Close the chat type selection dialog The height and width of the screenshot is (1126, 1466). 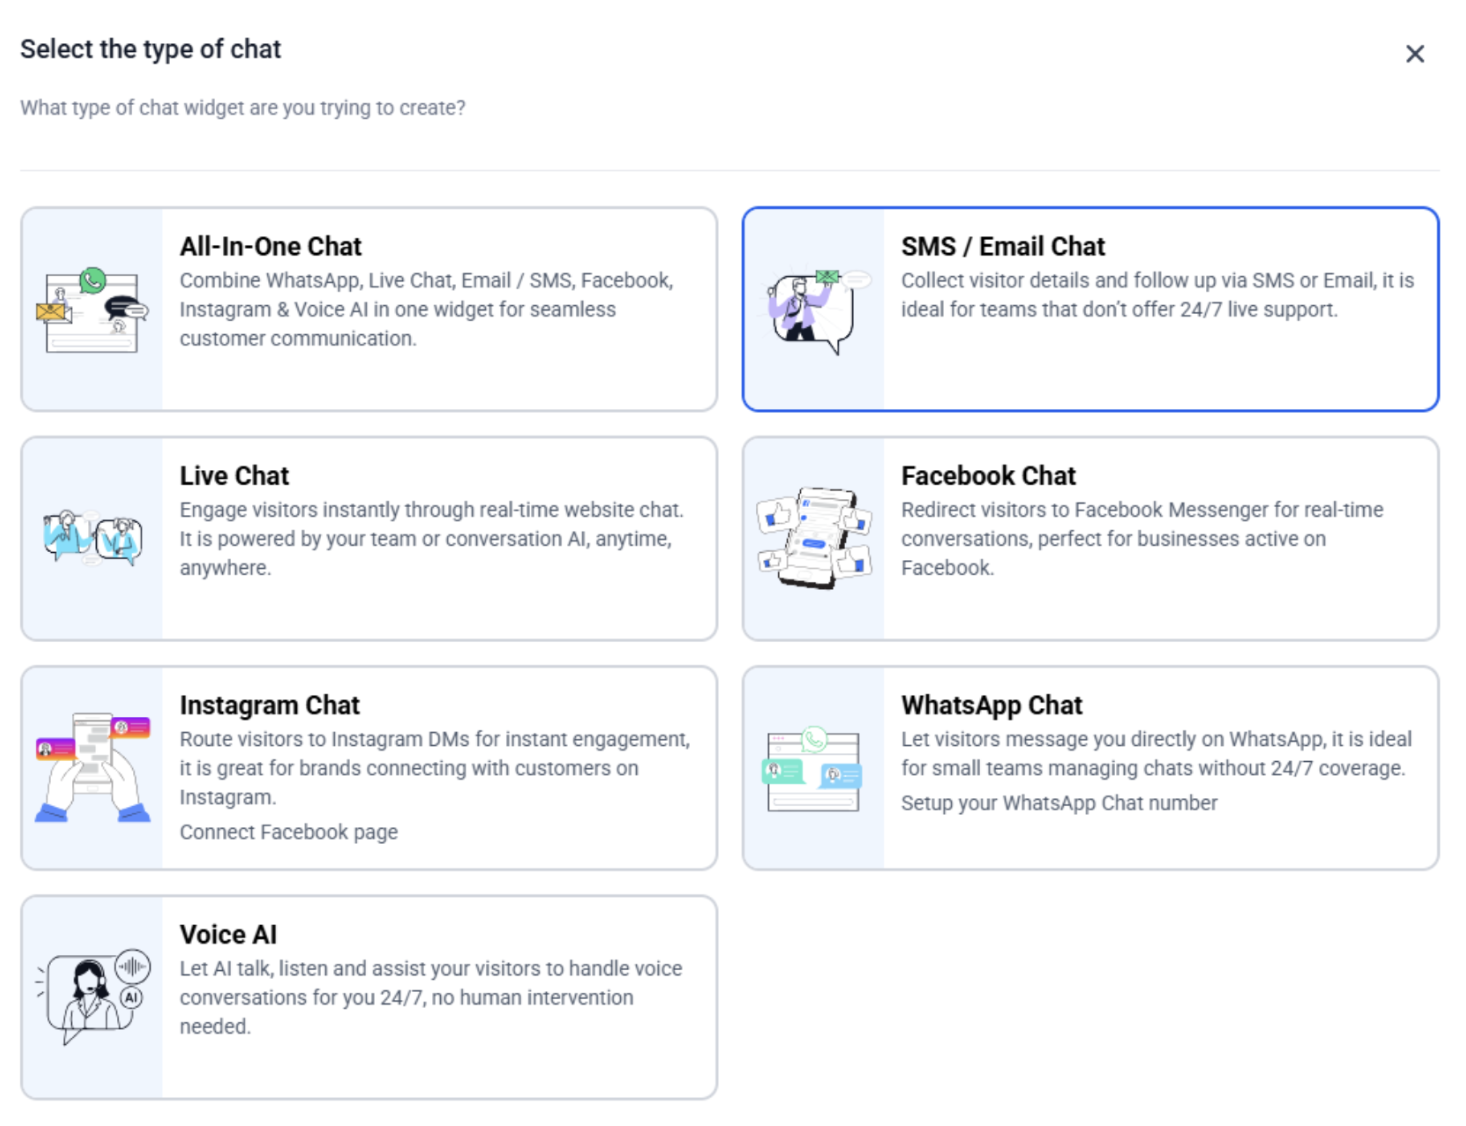(1414, 54)
